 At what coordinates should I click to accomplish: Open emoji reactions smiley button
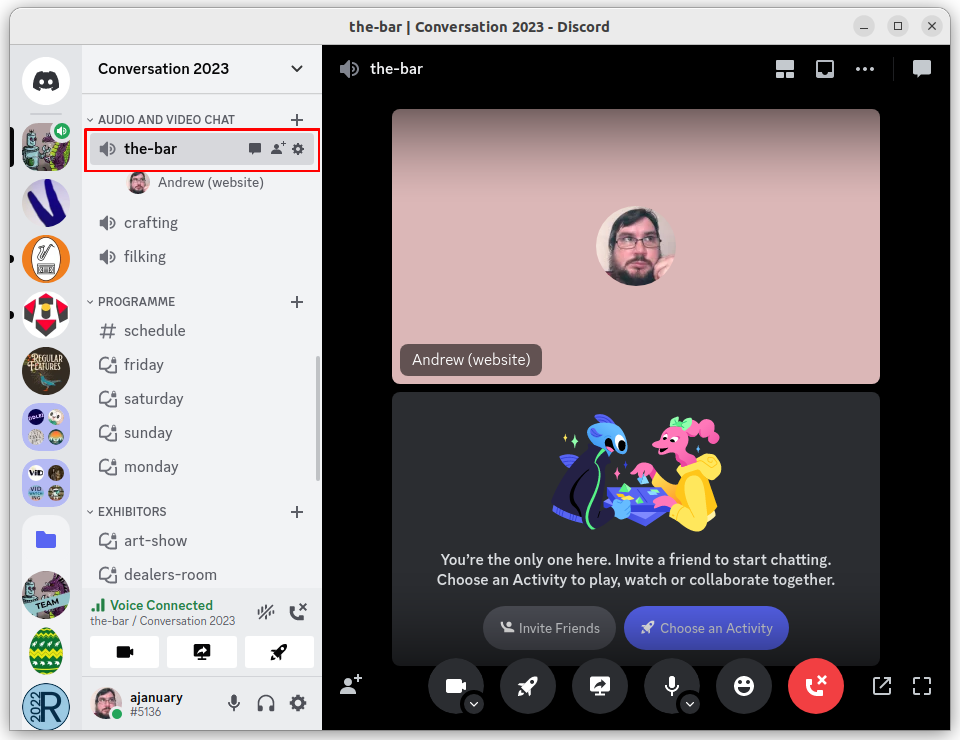click(744, 686)
